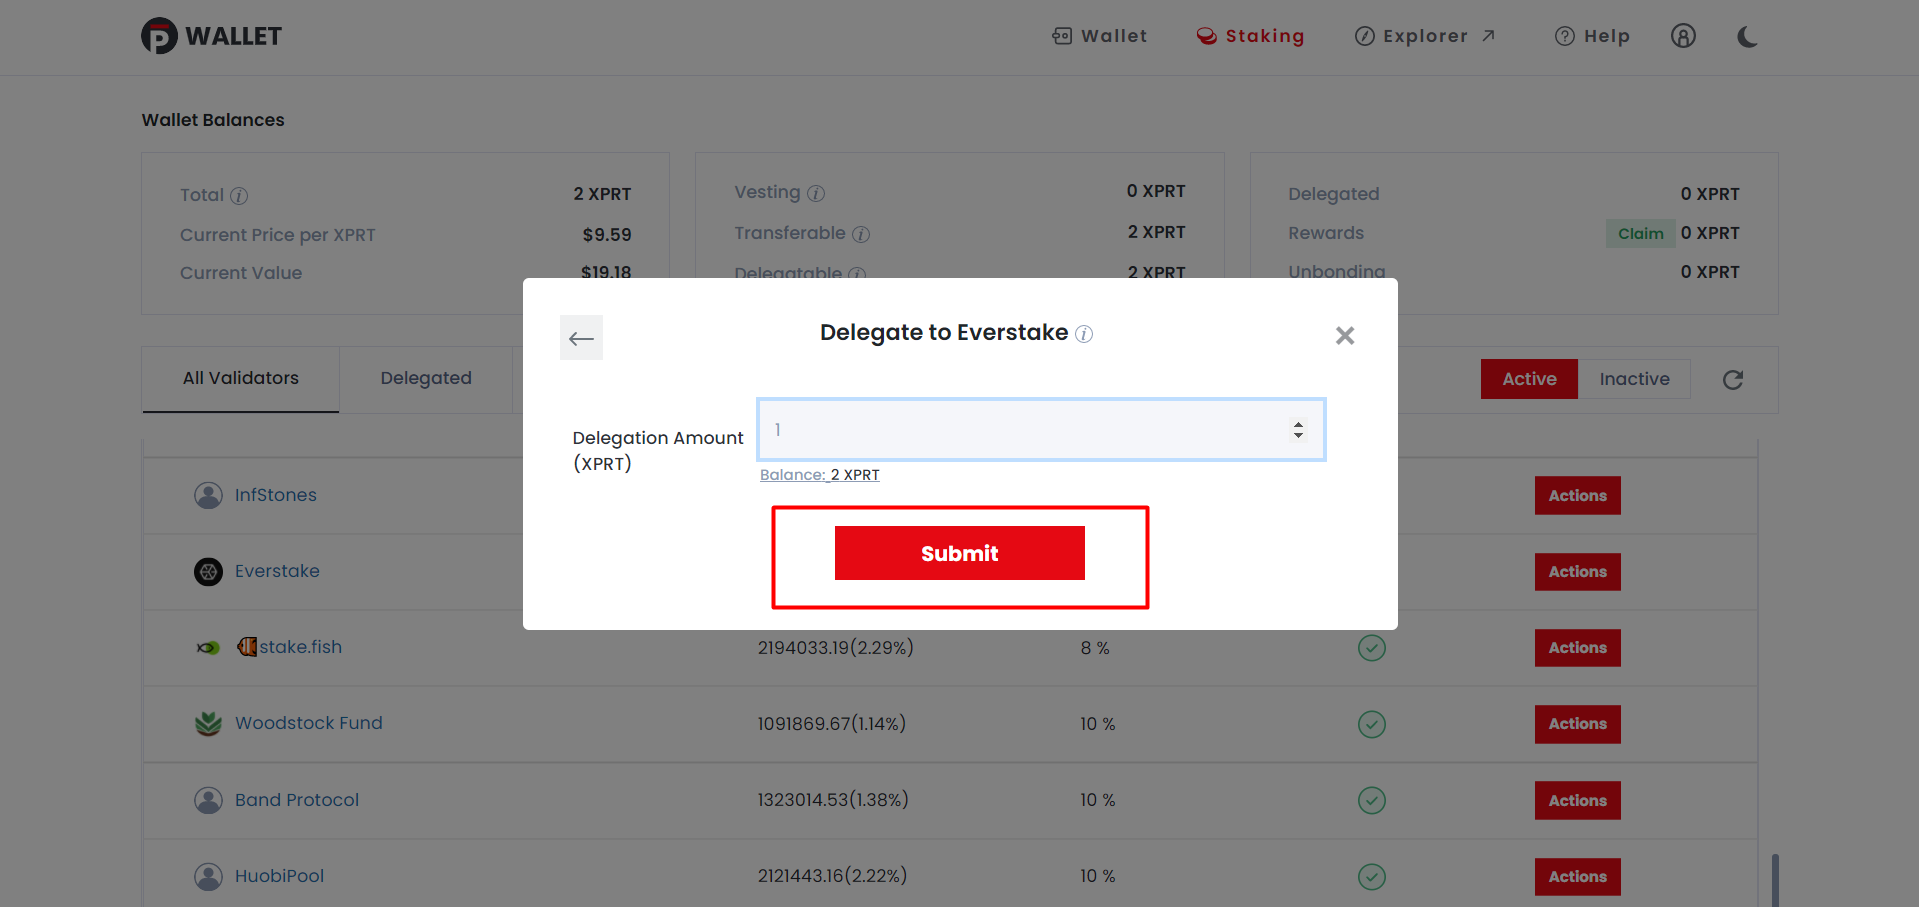The image size is (1919, 907).
Task: Open the Woodstock Fund validator link
Action: click(x=309, y=723)
